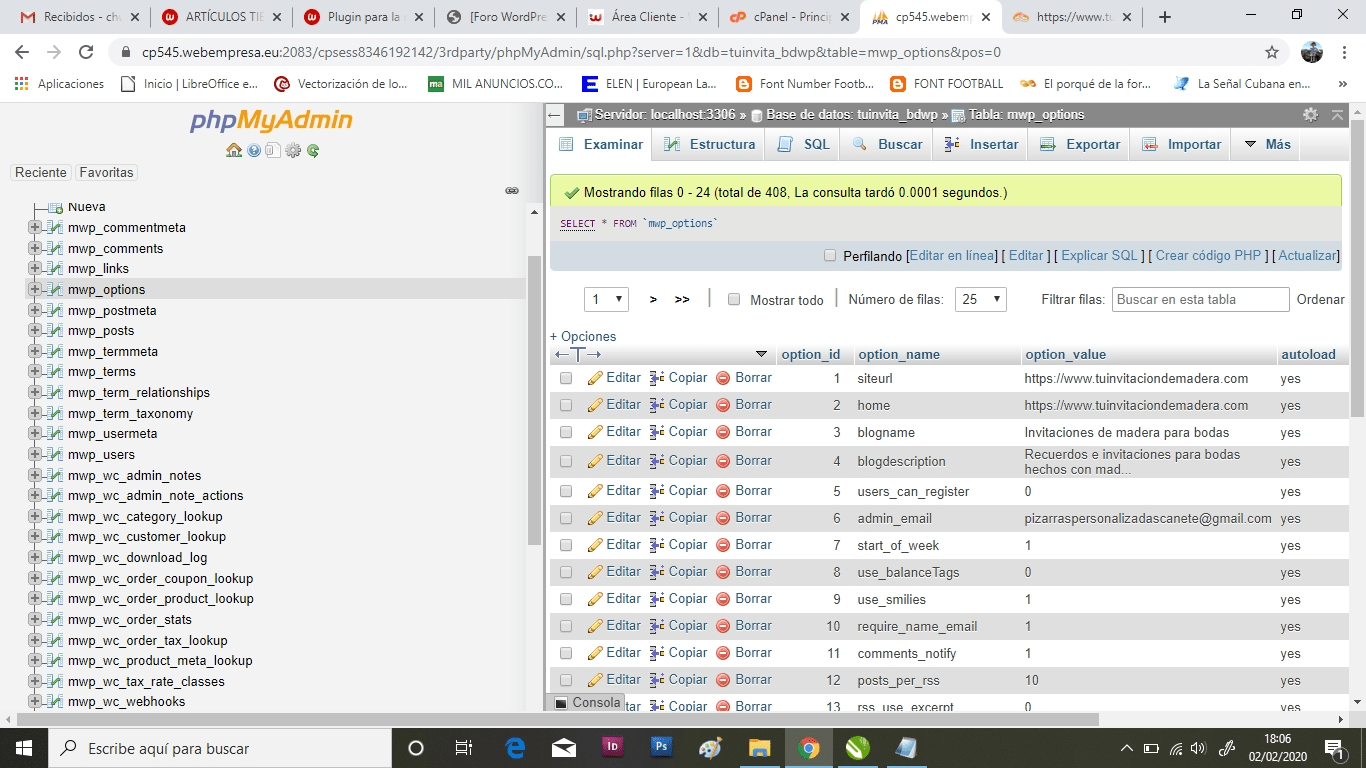Focus the Buscar en esta tabla filter field
Screen dimensions: 1366x768
click(1201, 299)
